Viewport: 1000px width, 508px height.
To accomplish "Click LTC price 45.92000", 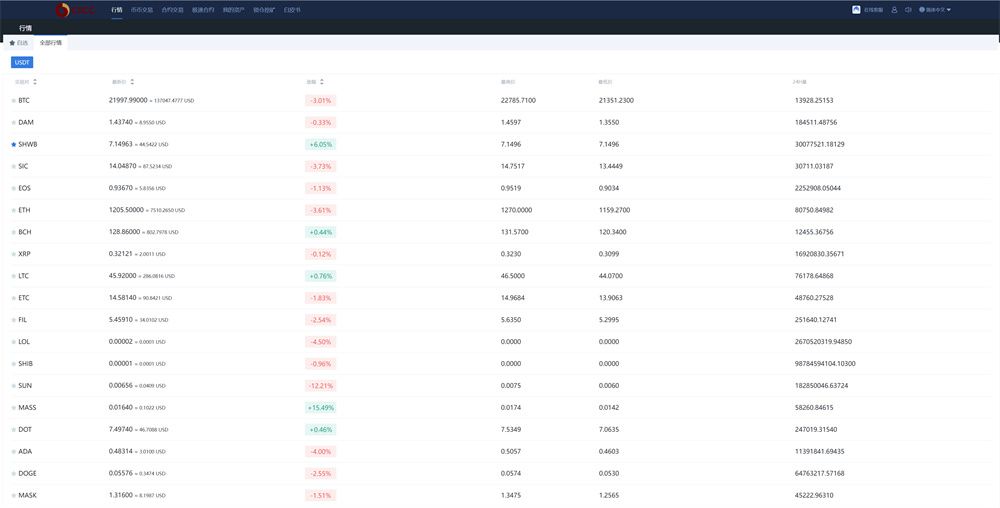I will pyautogui.click(x=122, y=276).
